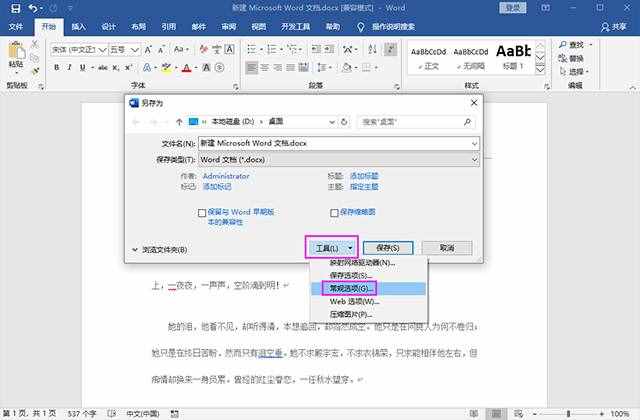The width and height of the screenshot is (640, 420).
Task: Click the numbered list icon
Action: coord(272,49)
